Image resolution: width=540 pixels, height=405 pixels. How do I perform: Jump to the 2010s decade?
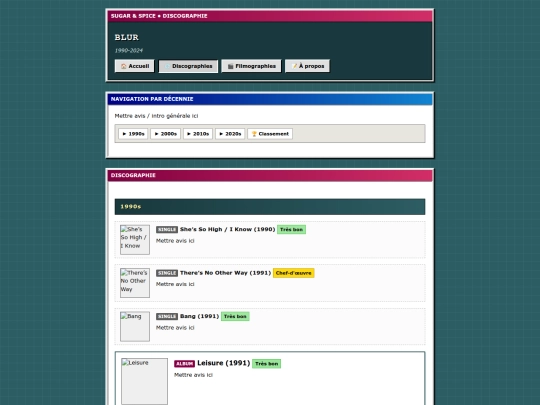pyautogui.click(x=198, y=134)
